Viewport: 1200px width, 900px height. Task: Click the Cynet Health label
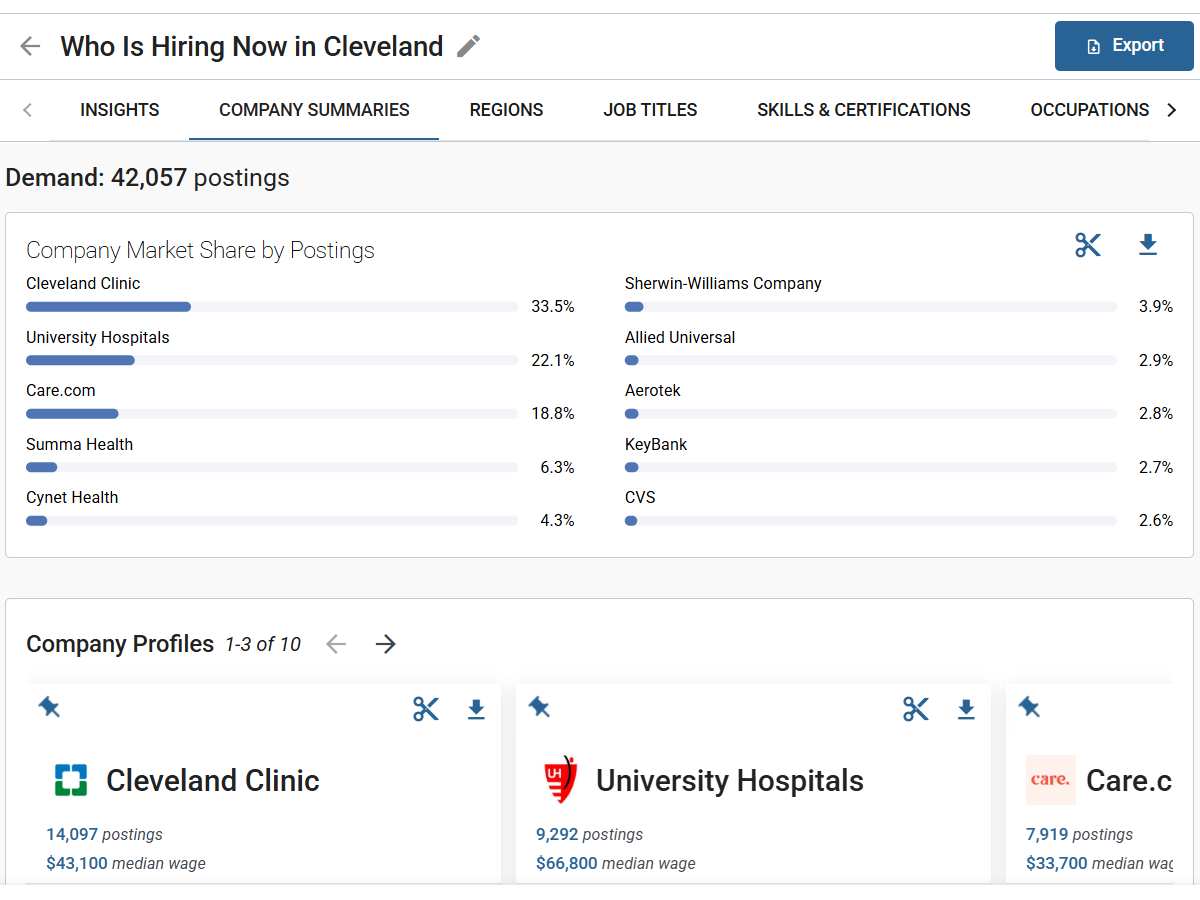point(72,498)
